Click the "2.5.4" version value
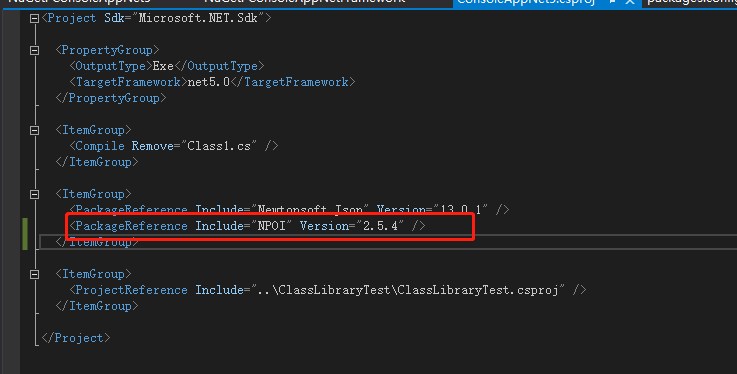Image resolution: width=737 pixels, height=374 pixels. [x=380, y=226]
